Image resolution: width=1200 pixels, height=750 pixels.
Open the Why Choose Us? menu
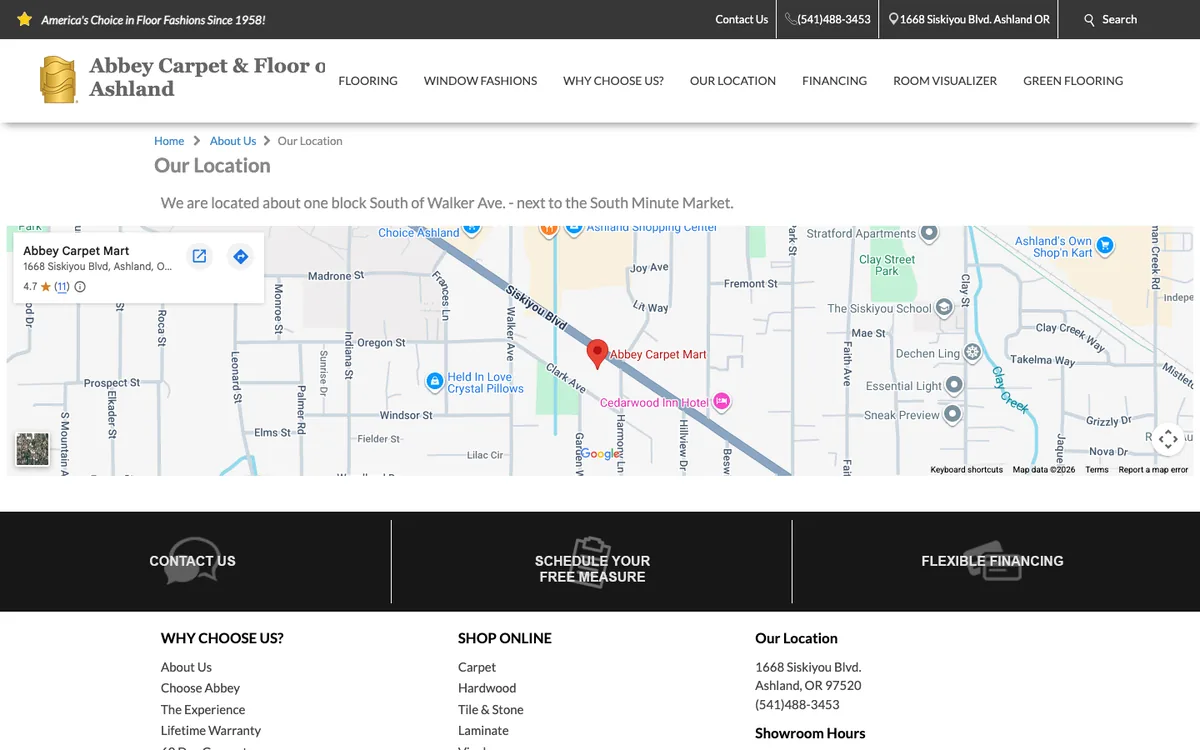click(x=613, y=81)
